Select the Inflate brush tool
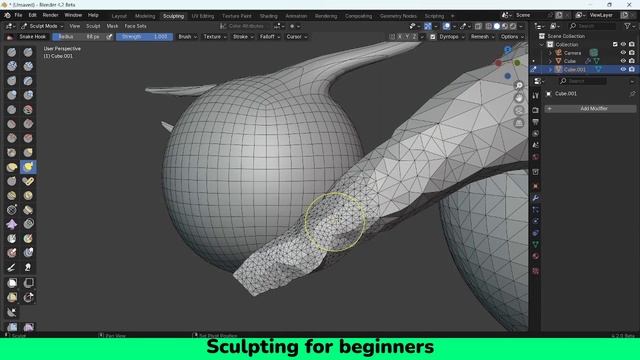 [11, 95]
